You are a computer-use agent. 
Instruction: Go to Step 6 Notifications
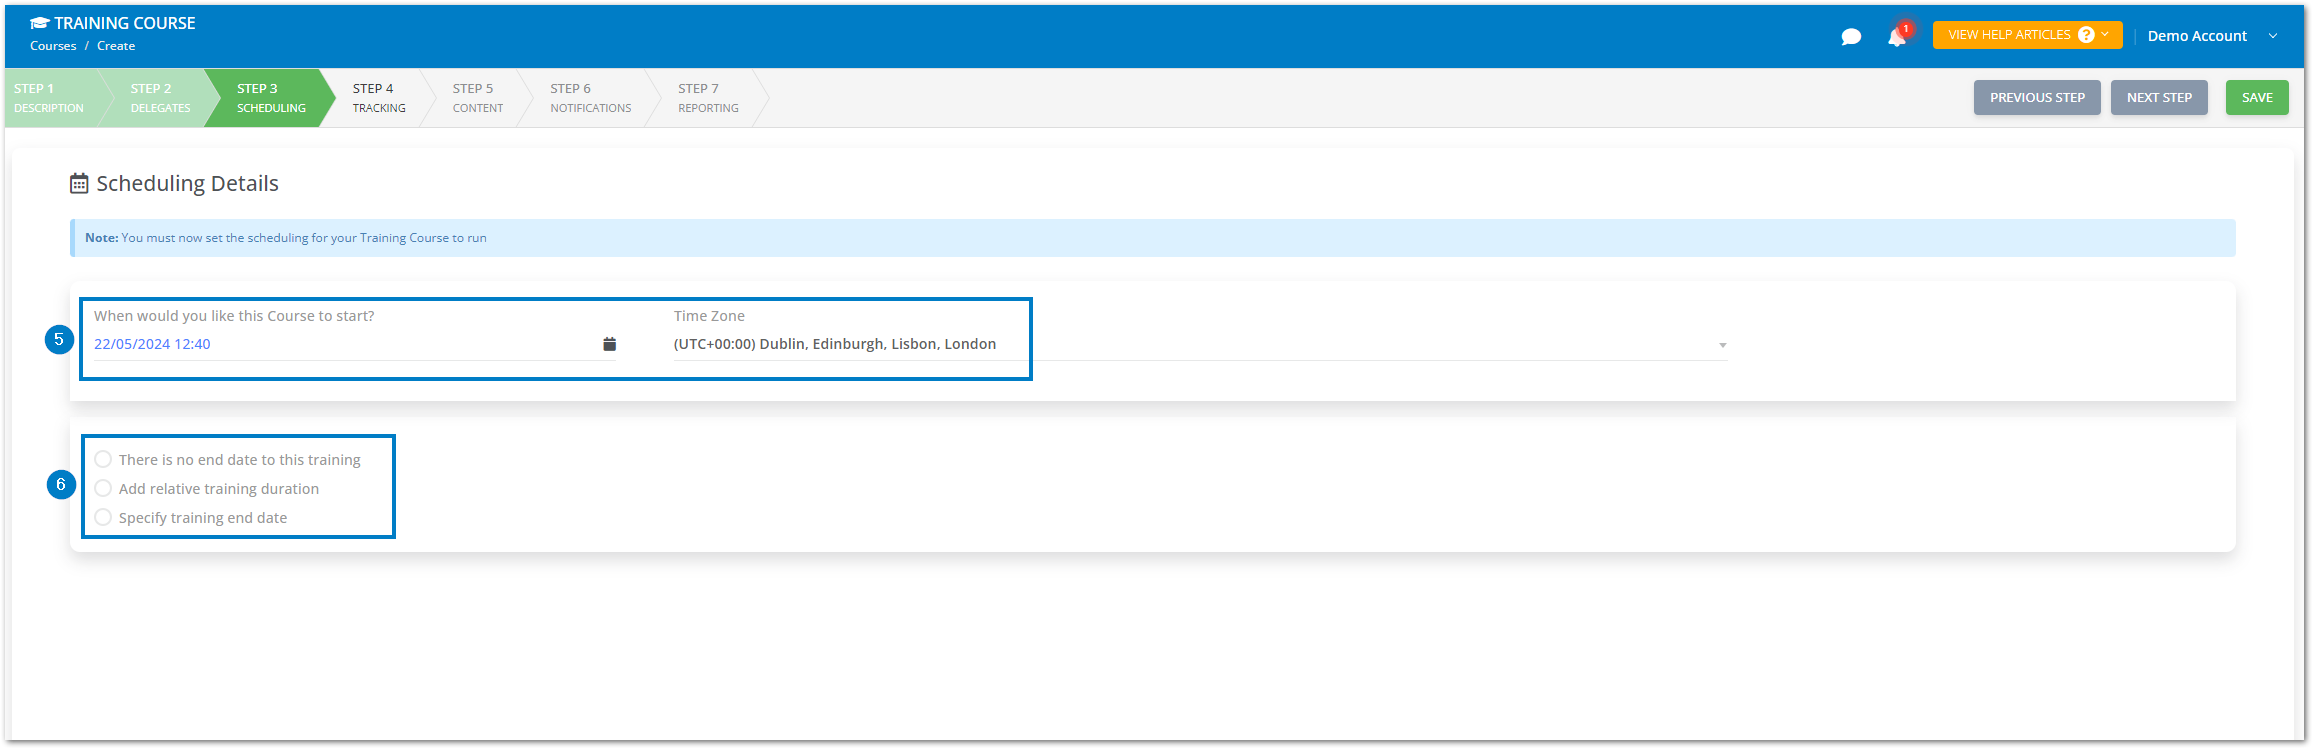[x=590, y=98]
